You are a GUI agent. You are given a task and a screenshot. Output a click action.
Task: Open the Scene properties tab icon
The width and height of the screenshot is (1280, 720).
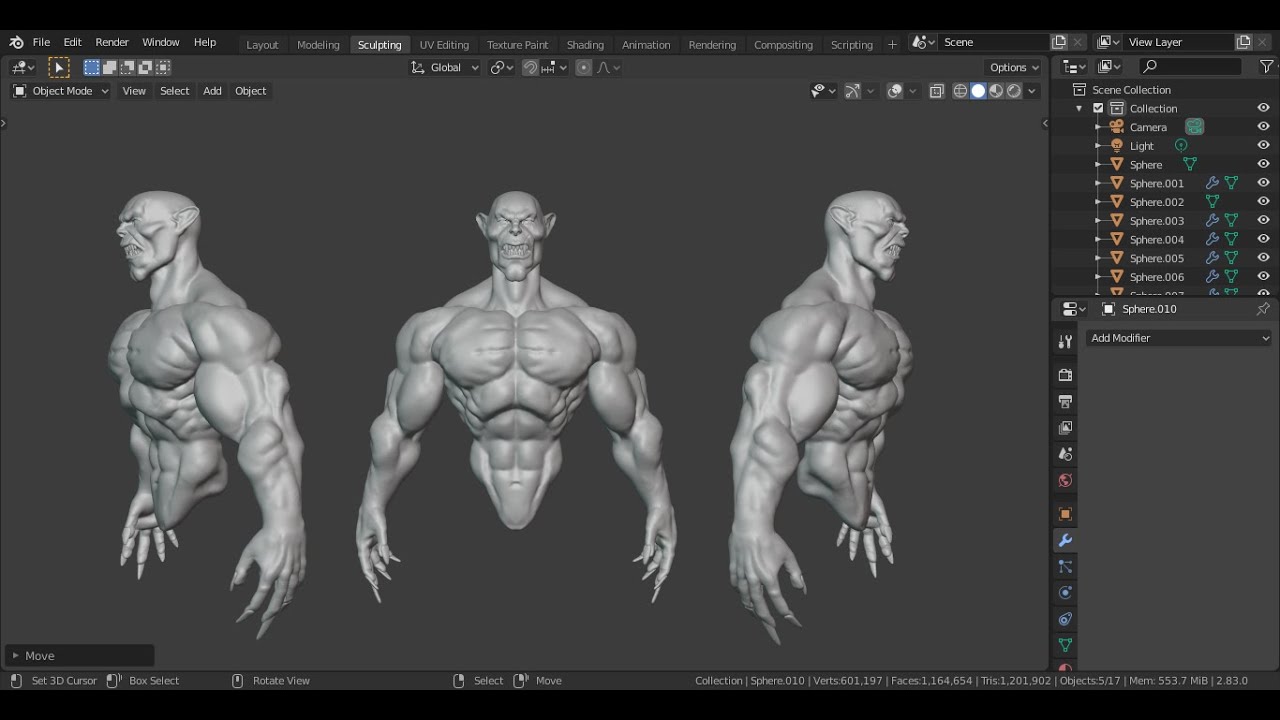[x=1065, y=453]
